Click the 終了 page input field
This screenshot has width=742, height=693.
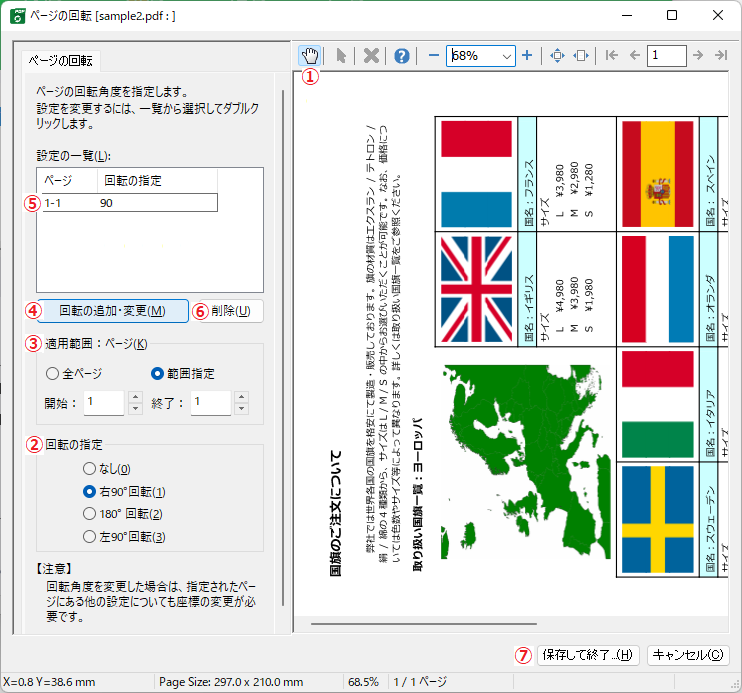click(x=211, y=403)
